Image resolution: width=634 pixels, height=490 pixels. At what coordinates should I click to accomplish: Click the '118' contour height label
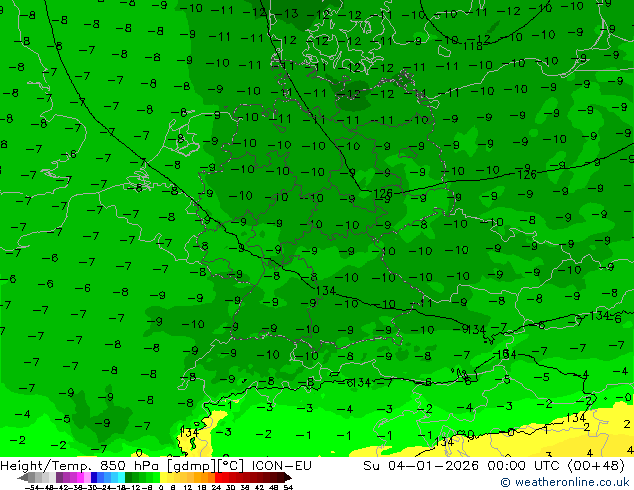472,46
